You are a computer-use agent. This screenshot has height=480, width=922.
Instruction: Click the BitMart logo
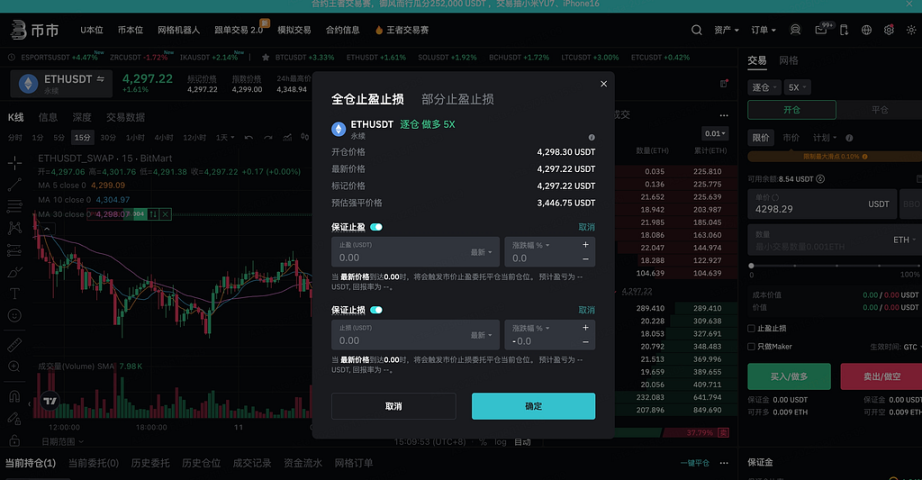(x=34, y=30)
